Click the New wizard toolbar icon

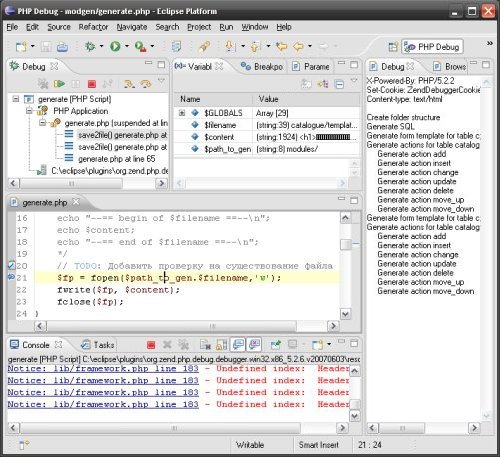click(21, 46)
